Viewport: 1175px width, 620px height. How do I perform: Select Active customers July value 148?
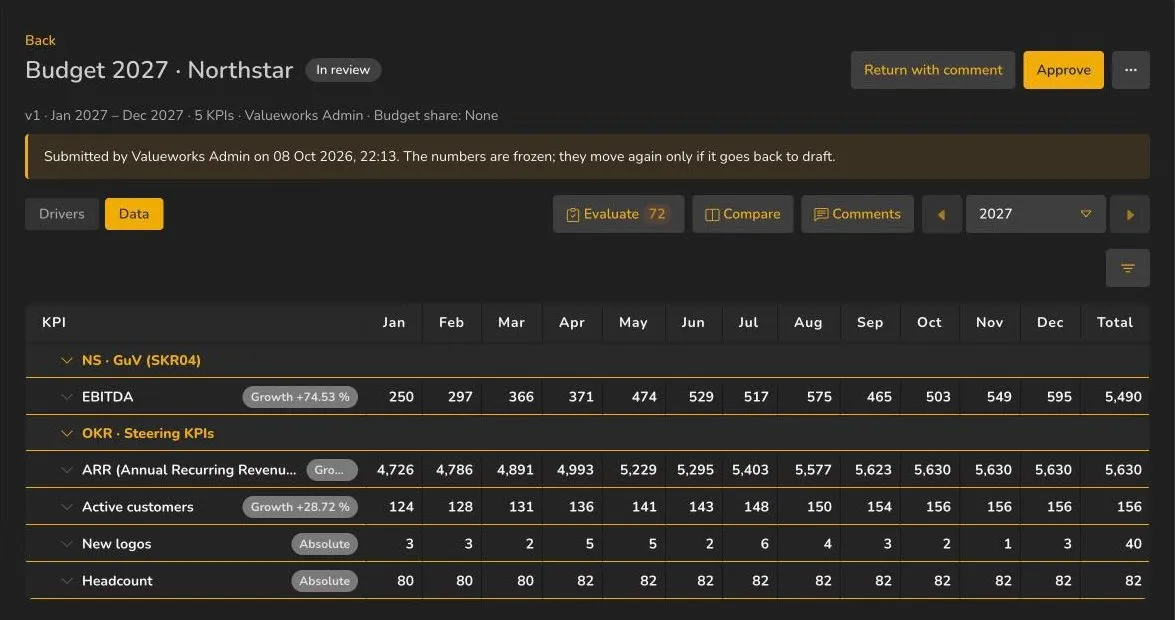click(756, 507)
